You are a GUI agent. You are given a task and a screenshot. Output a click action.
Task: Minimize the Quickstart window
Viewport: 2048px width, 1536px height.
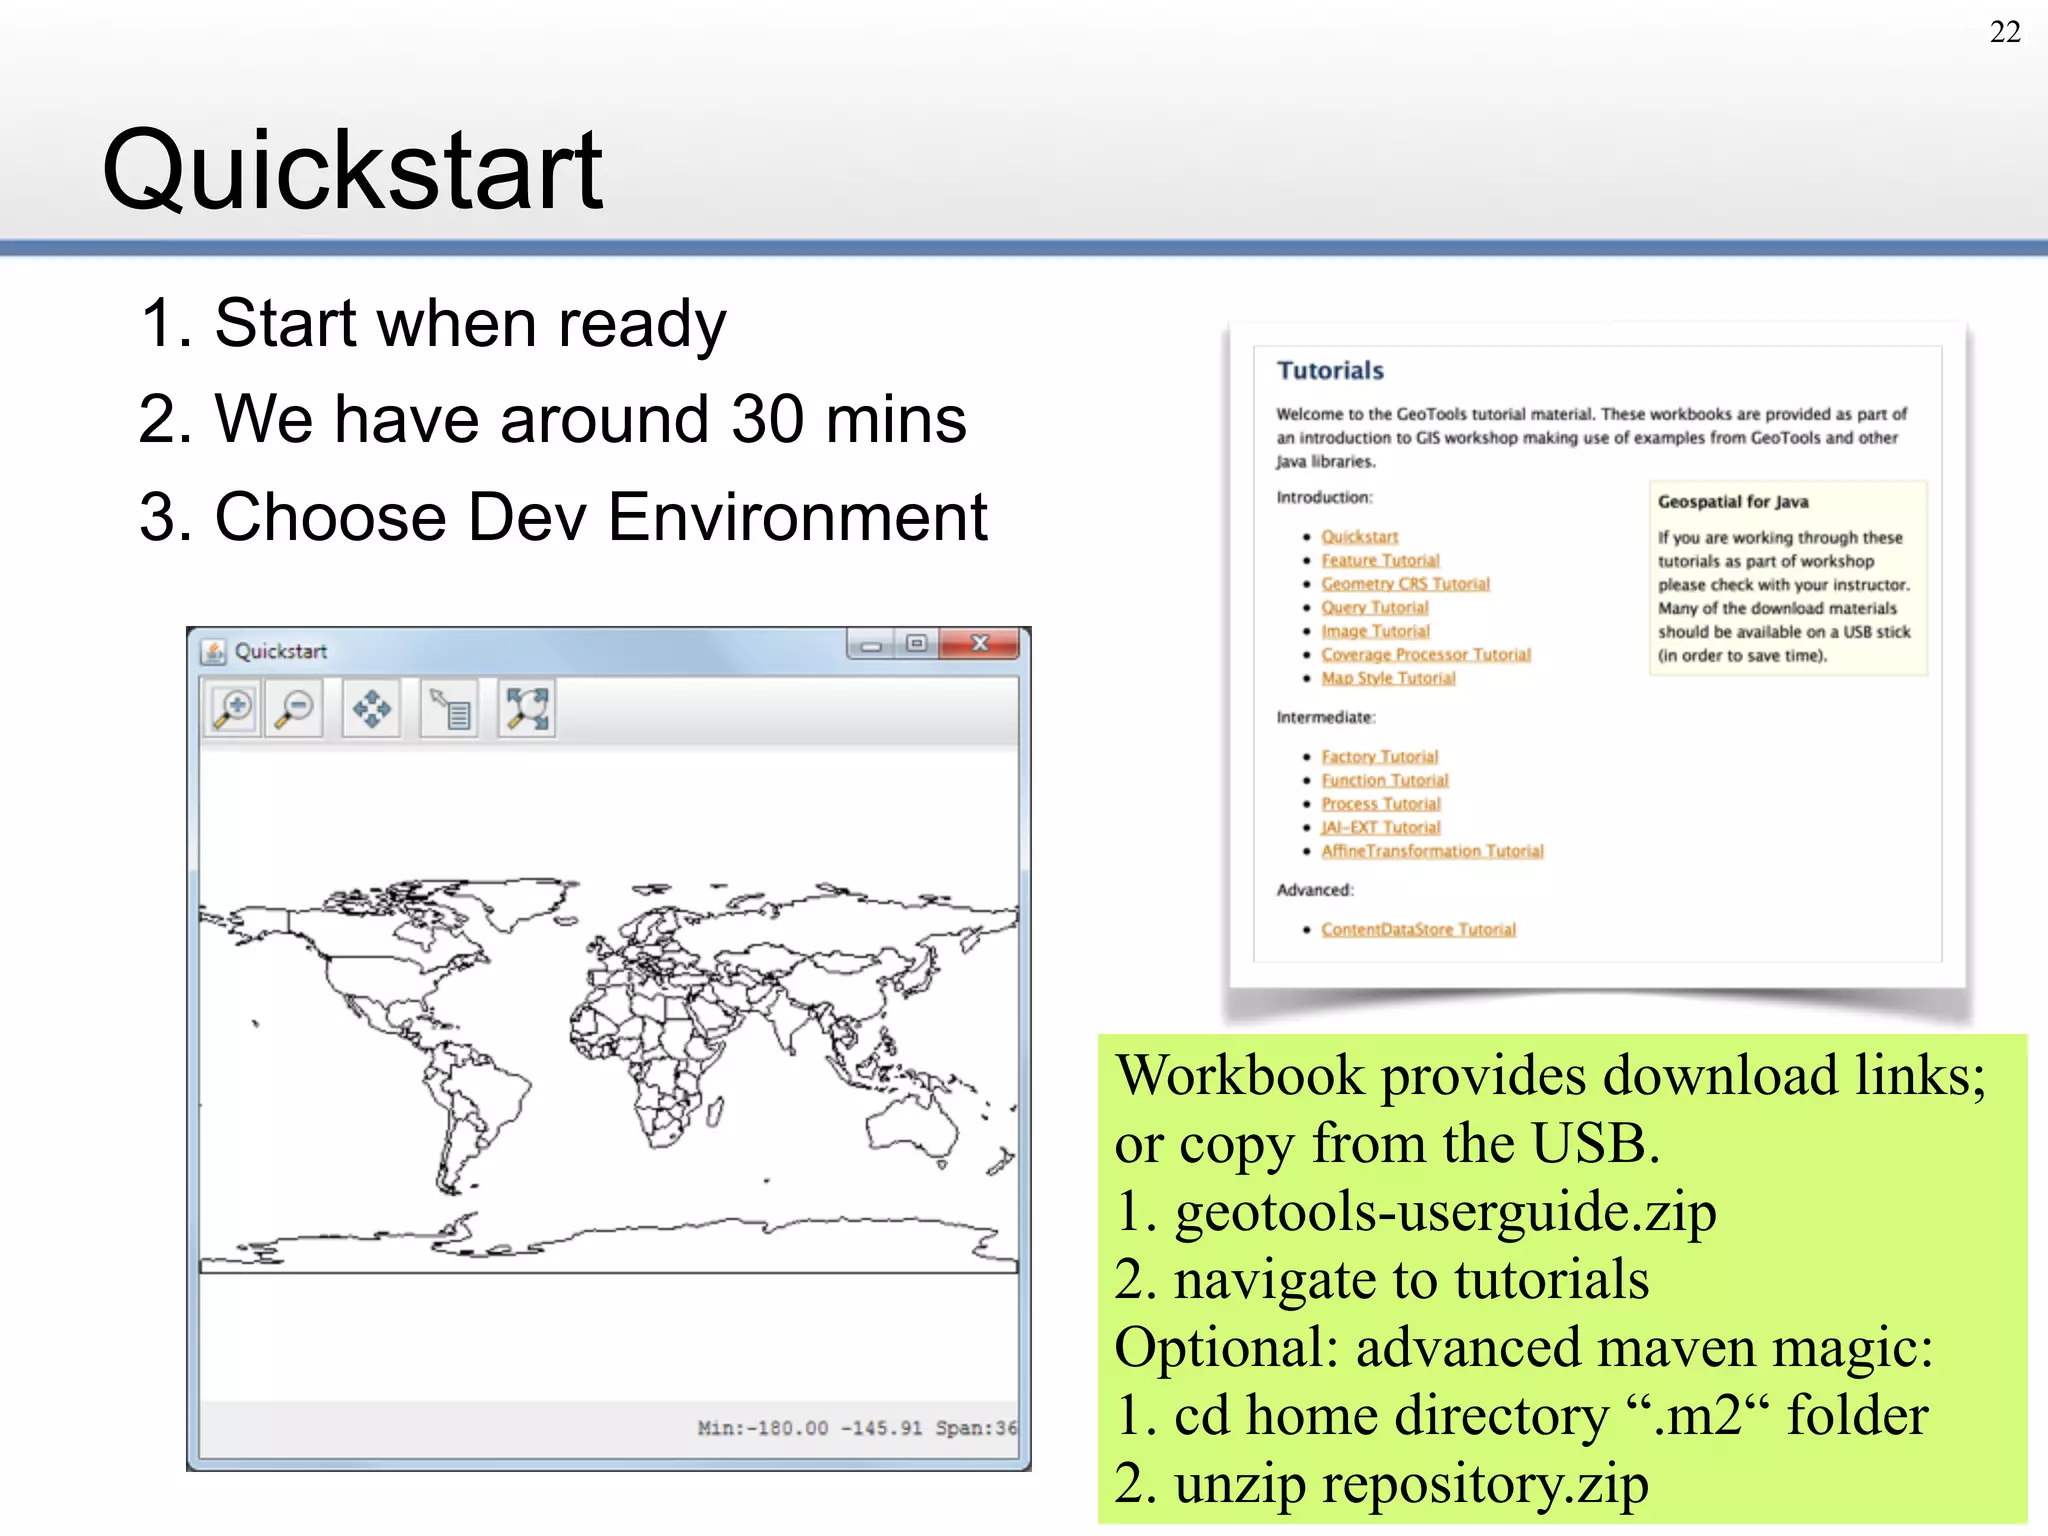click(872, 644)
